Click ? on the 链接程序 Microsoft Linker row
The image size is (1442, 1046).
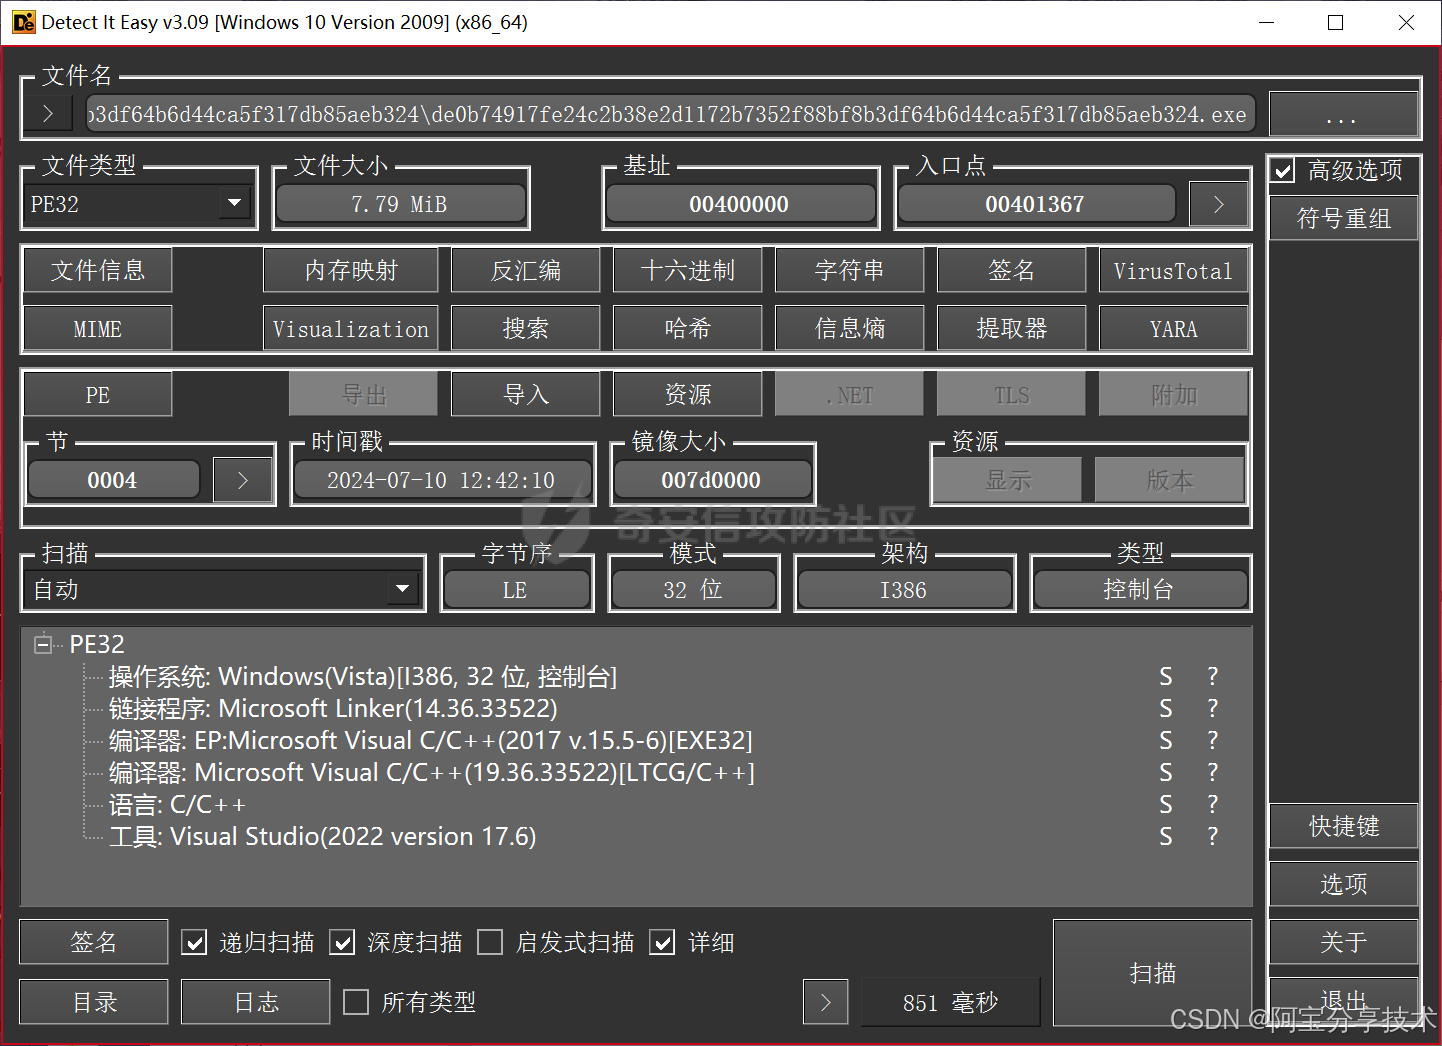pyautogui.click(x=1212, y=709)
